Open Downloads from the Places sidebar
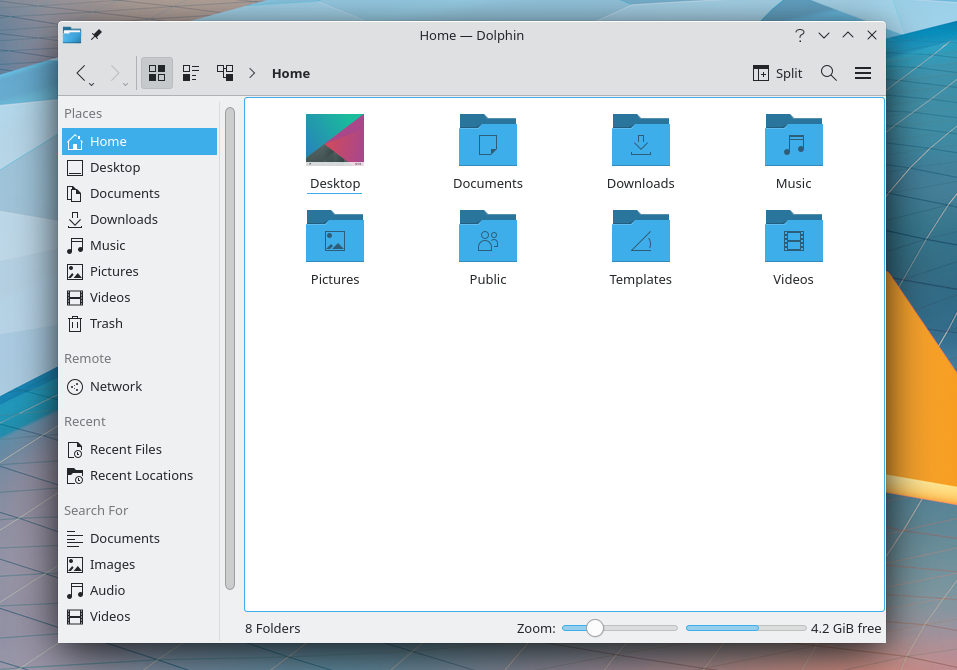This screenshot has height=670, width=957. [122, 219]
